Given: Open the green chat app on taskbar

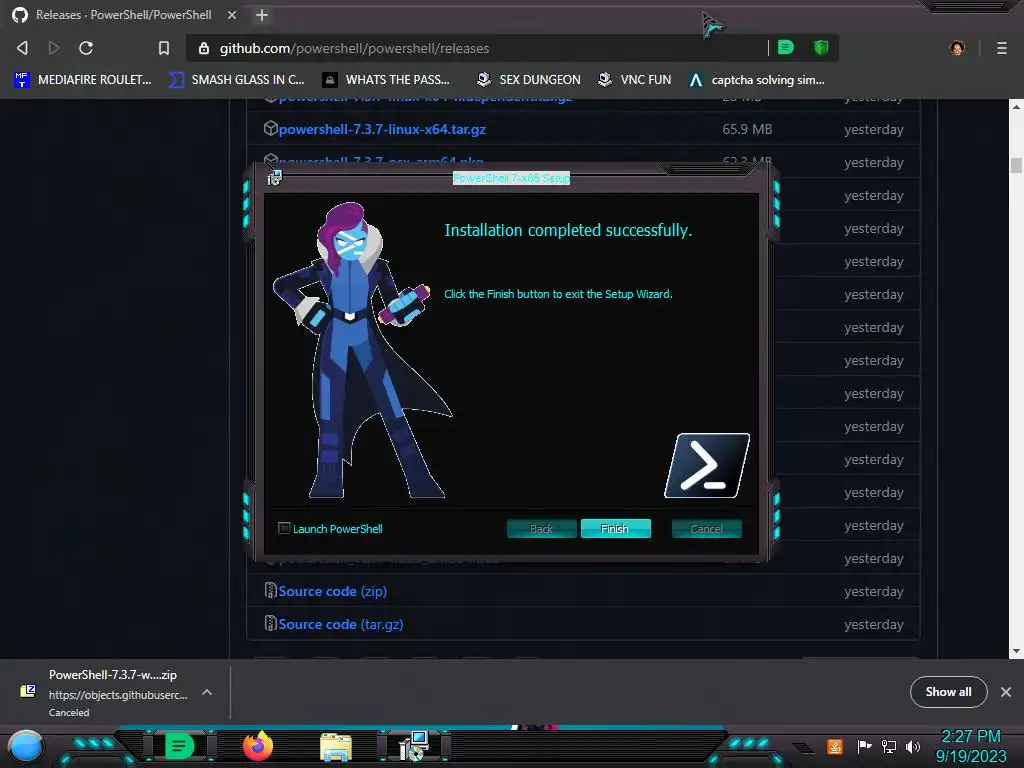Looking at the screenshot, I should click(179, 746).
